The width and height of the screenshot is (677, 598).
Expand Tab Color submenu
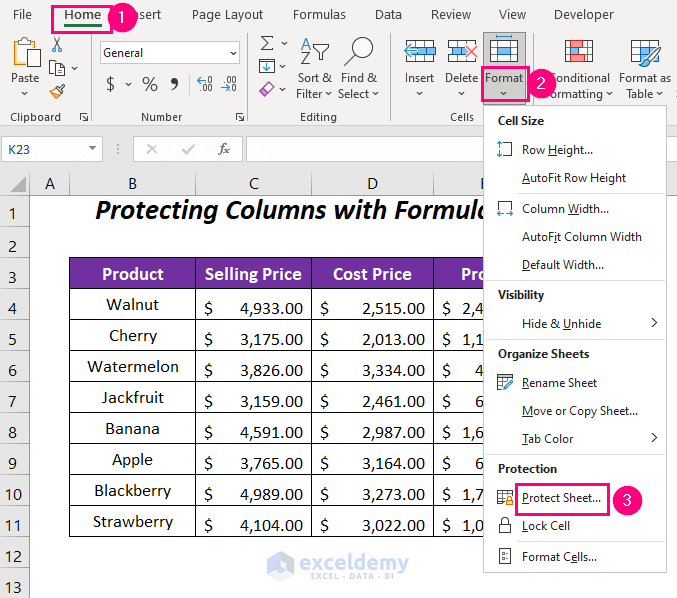click(654, 438)
